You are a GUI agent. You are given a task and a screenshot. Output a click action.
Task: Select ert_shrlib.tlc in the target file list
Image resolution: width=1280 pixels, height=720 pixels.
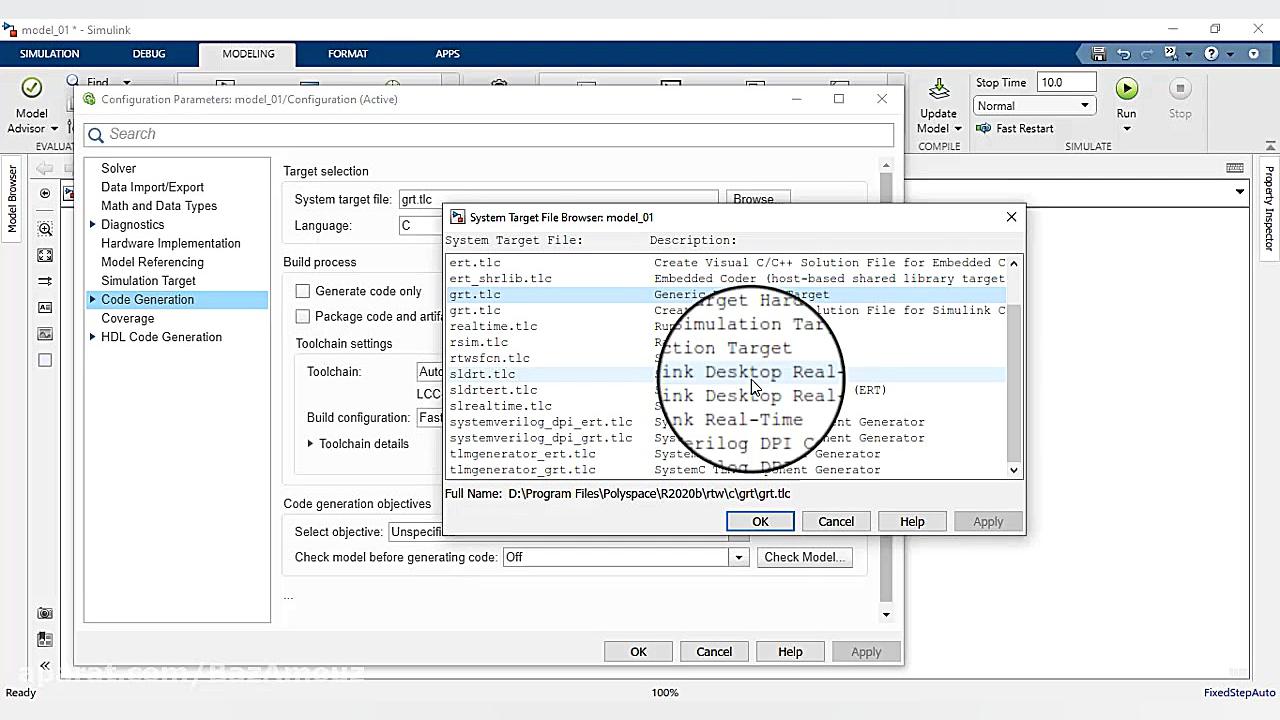click(500, 278)
